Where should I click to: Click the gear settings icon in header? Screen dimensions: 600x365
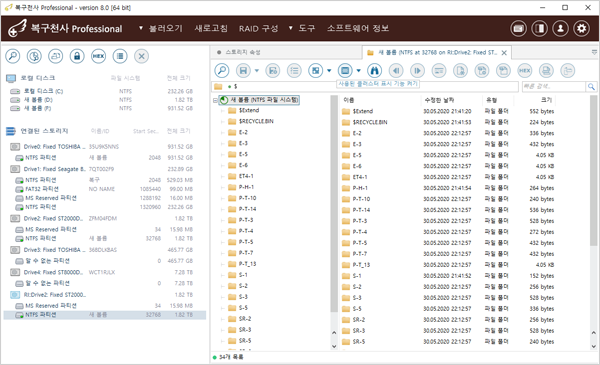pos(582,28)
